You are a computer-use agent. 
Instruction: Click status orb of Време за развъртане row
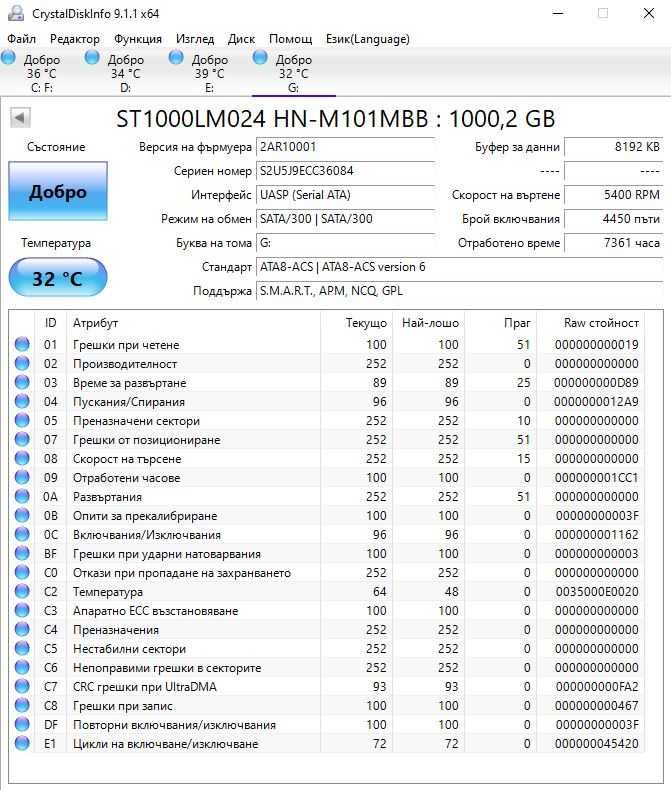point(22,382)
